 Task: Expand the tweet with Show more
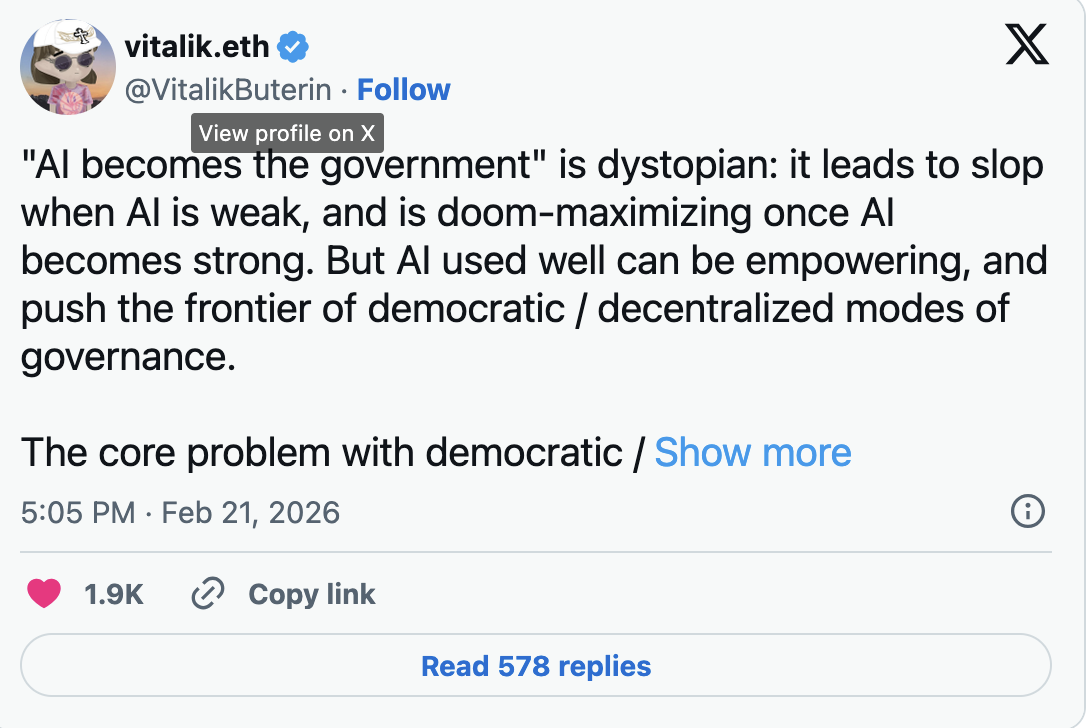coord(753,453)
